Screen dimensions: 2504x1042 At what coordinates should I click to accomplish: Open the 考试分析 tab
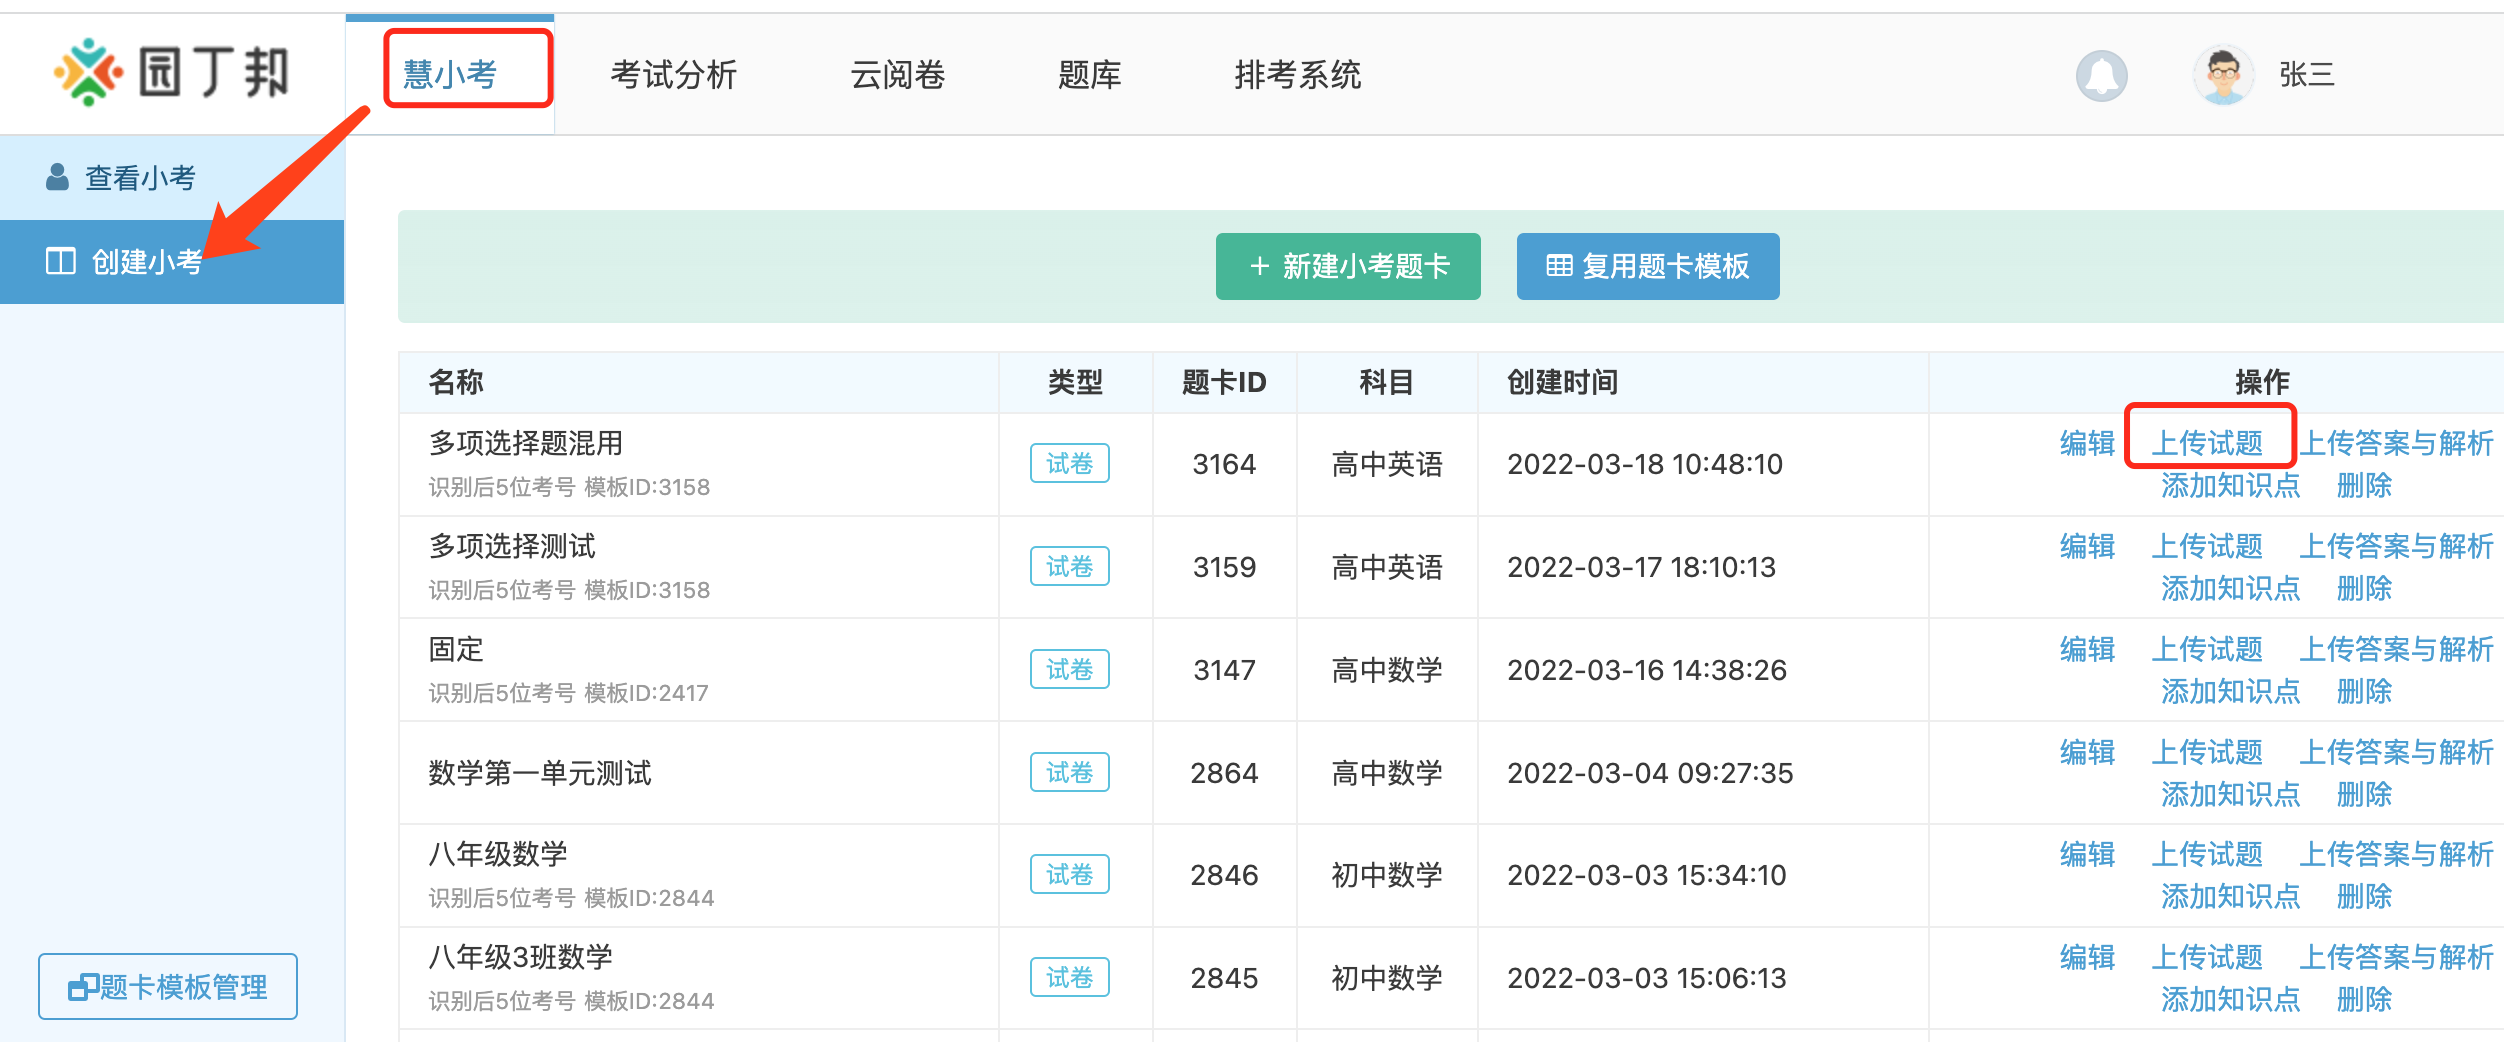pyautogui.click(x=673, y=75)
